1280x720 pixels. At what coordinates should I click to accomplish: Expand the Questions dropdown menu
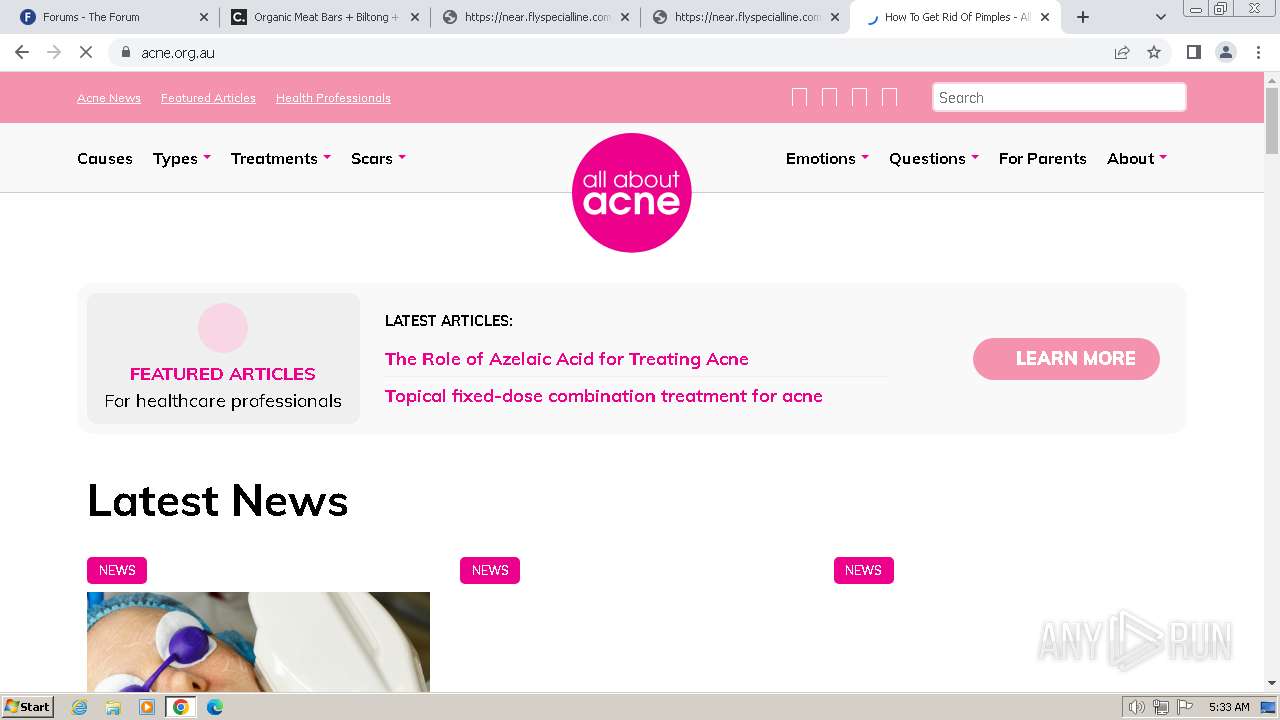pyautogui.click(x=934, y=158)
